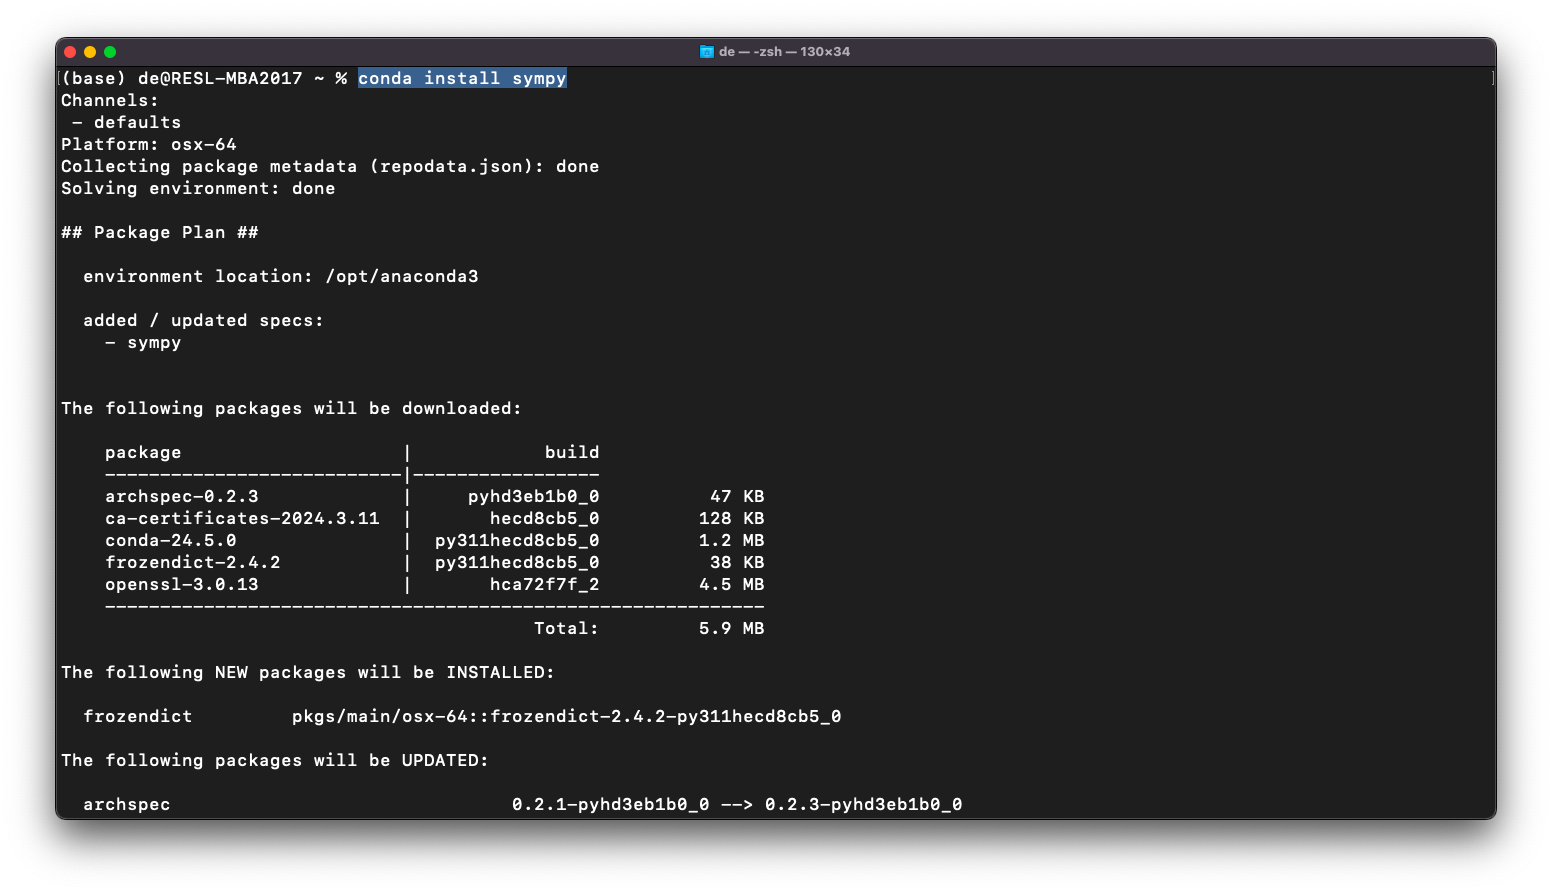Minimize the terminal using the yellow button

click(90, 52)
